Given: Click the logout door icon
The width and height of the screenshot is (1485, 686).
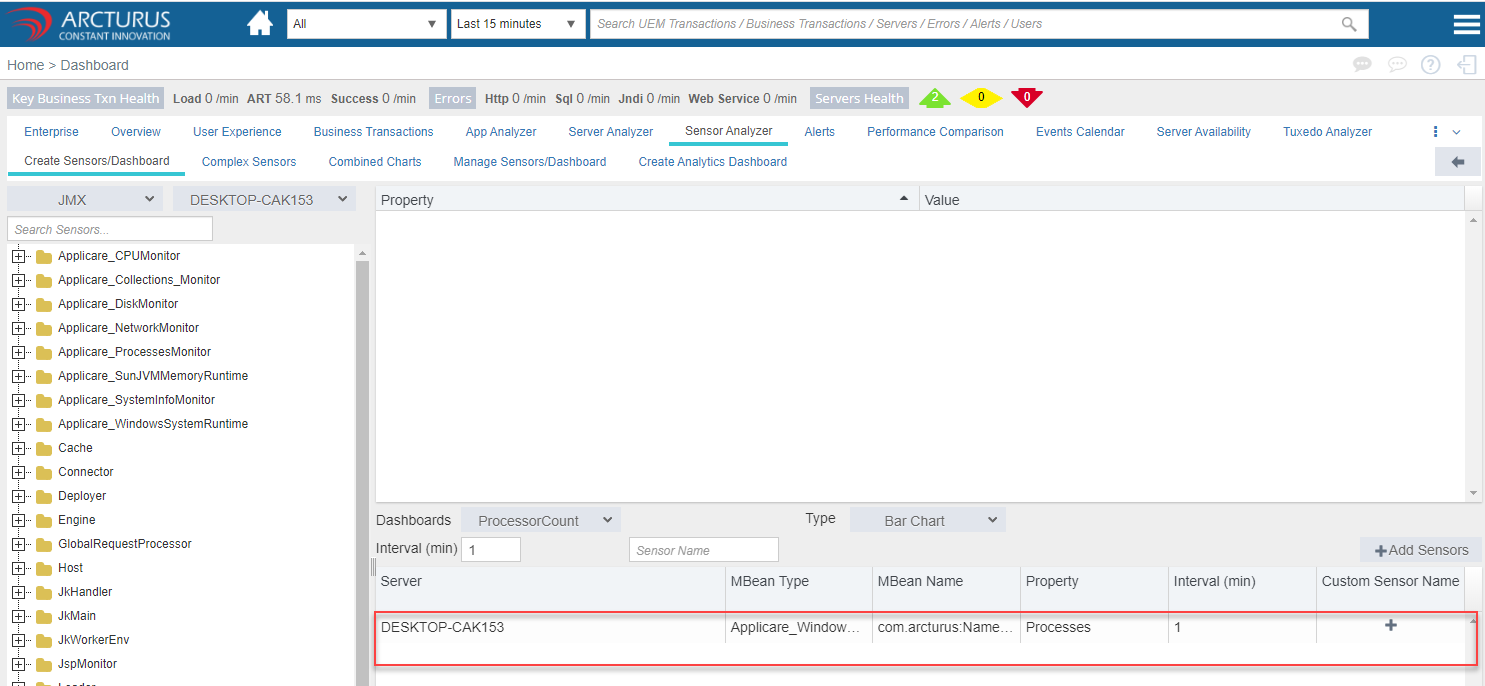Looking at the screenshot, I should pyautogui.click(x=1467, y=65).
